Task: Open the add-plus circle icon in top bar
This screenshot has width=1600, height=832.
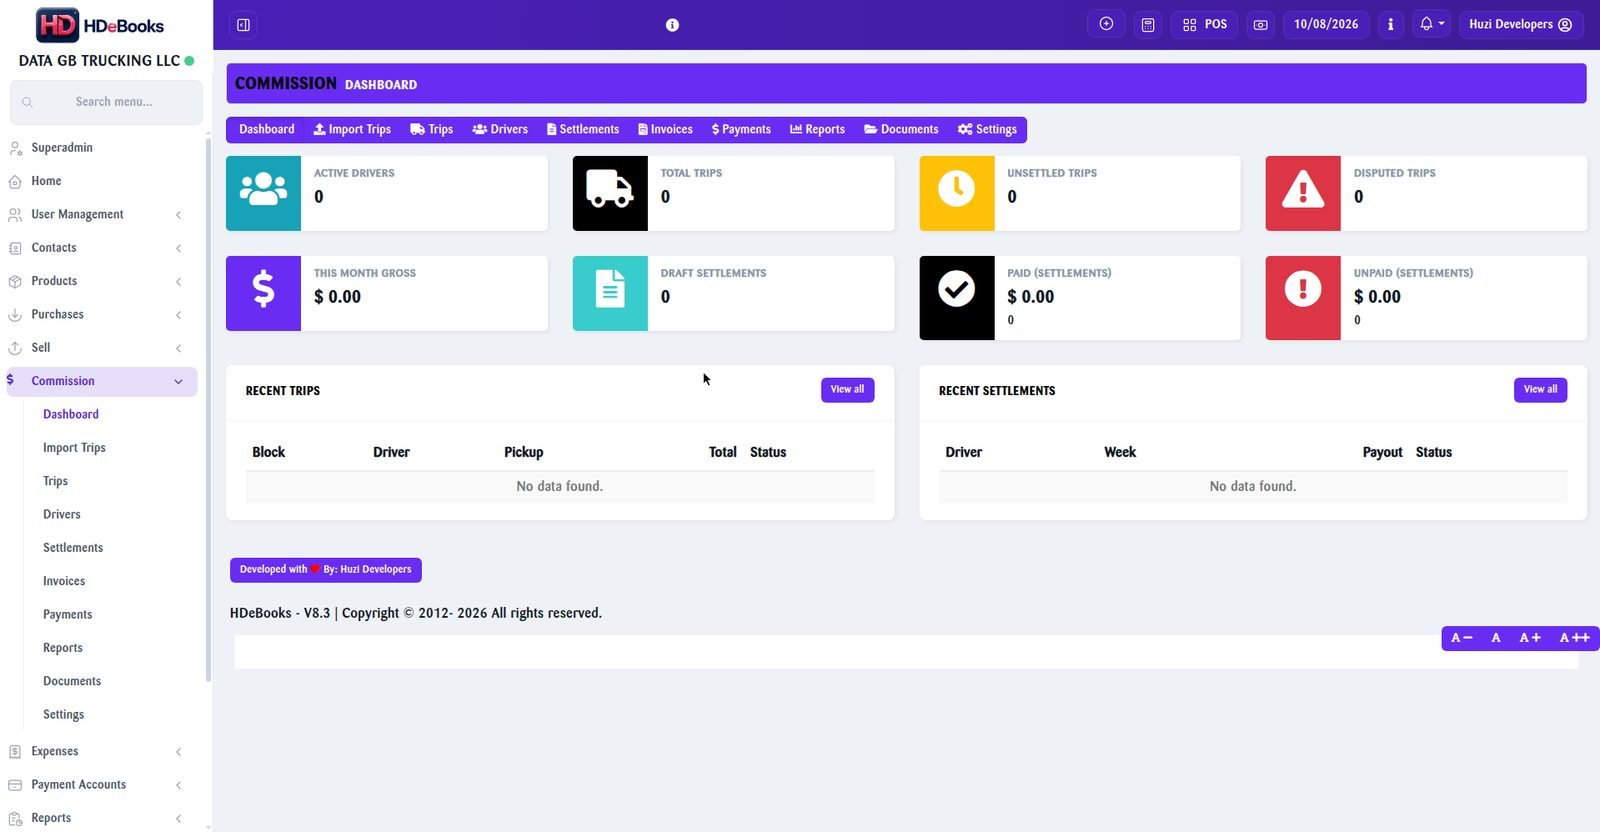Action: [x=1106, y=24]
